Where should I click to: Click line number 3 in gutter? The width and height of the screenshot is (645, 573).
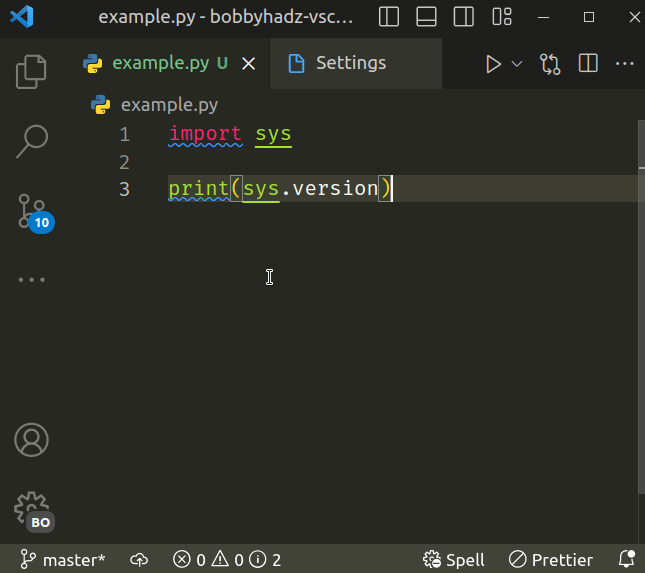click(124, 189)
